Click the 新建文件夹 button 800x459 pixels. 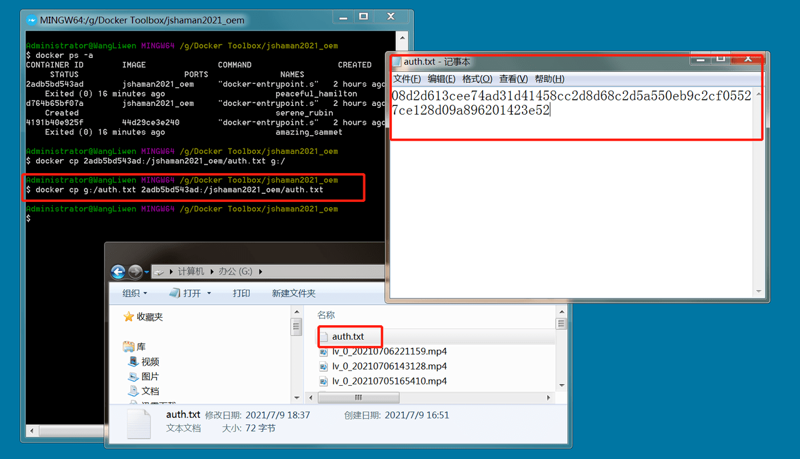[x=293, y=293]
